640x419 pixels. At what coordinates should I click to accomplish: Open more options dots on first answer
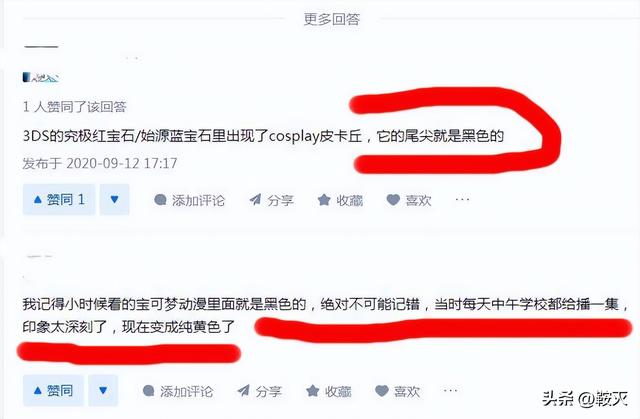tap(462, 200)
